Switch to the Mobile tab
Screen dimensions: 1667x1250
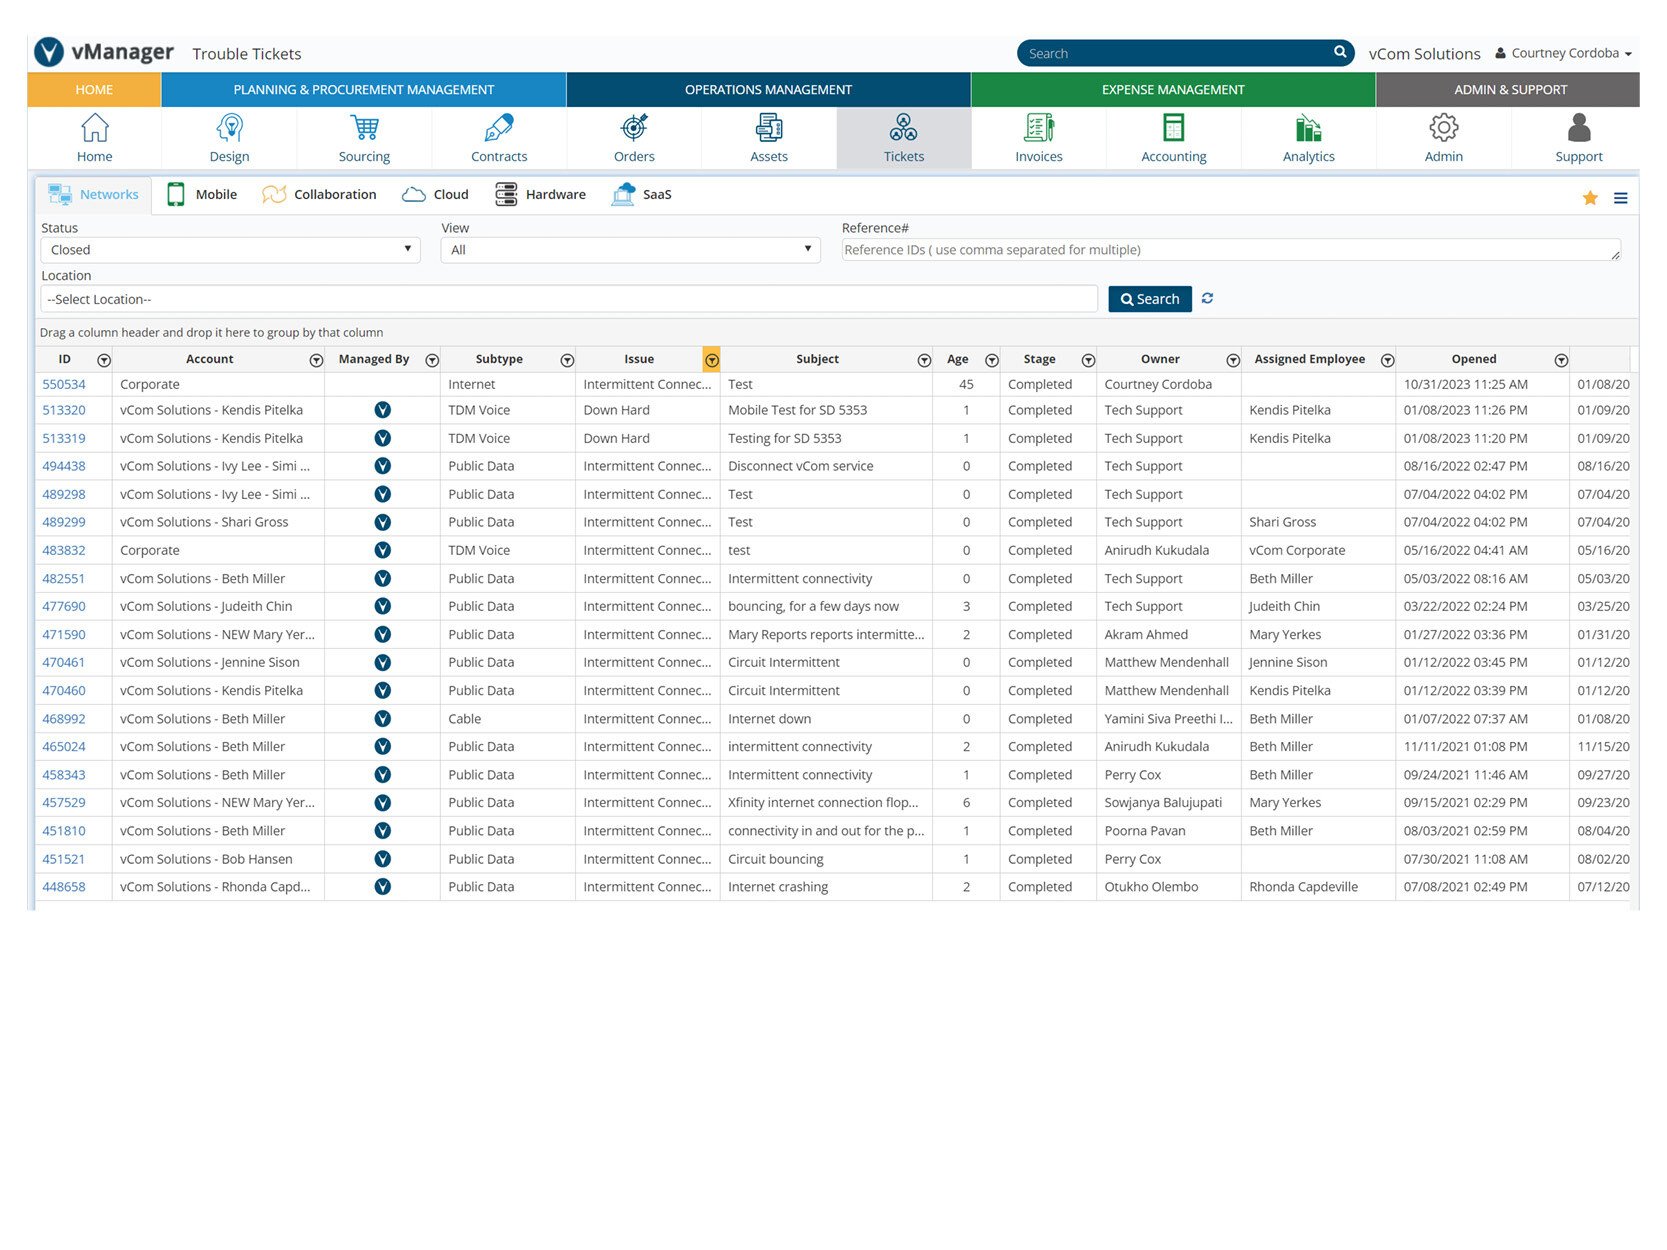pyautogui.click(x=202, y=194)
